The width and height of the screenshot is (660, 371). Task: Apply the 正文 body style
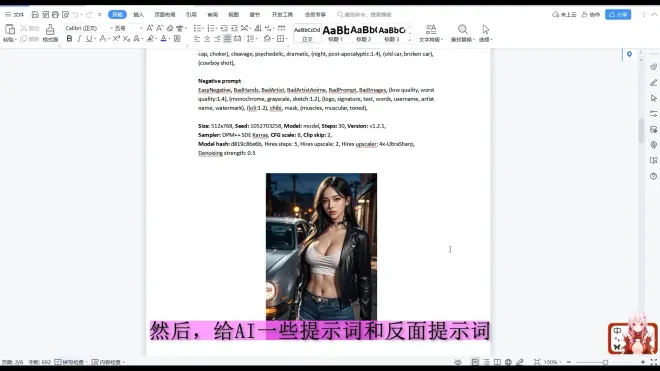[307, 34]
